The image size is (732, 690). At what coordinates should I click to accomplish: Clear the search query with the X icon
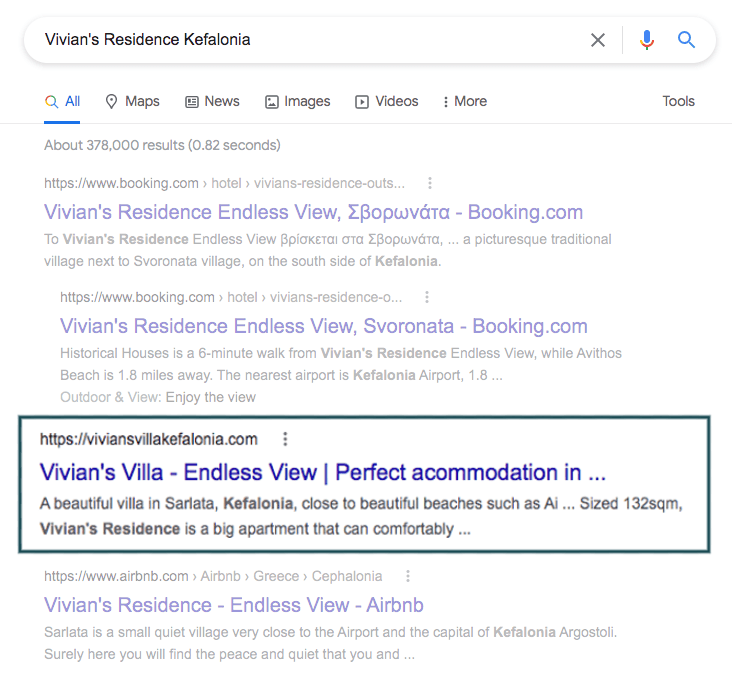(598, 40)
